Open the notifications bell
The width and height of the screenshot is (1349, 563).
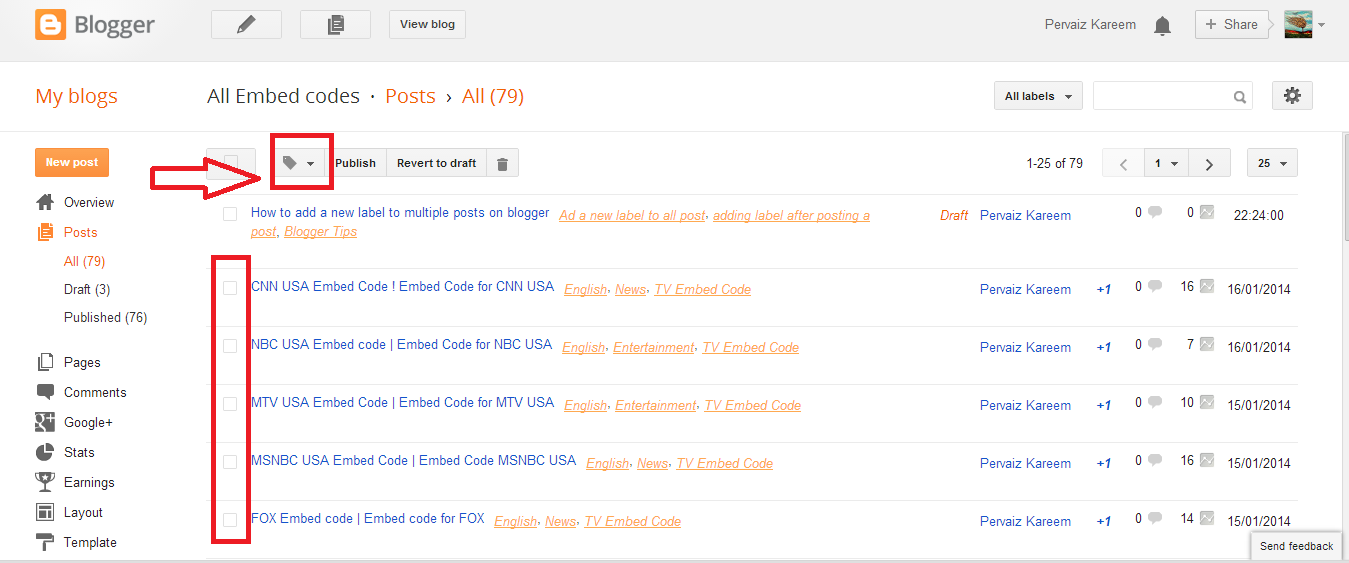tap(1162, 26)
